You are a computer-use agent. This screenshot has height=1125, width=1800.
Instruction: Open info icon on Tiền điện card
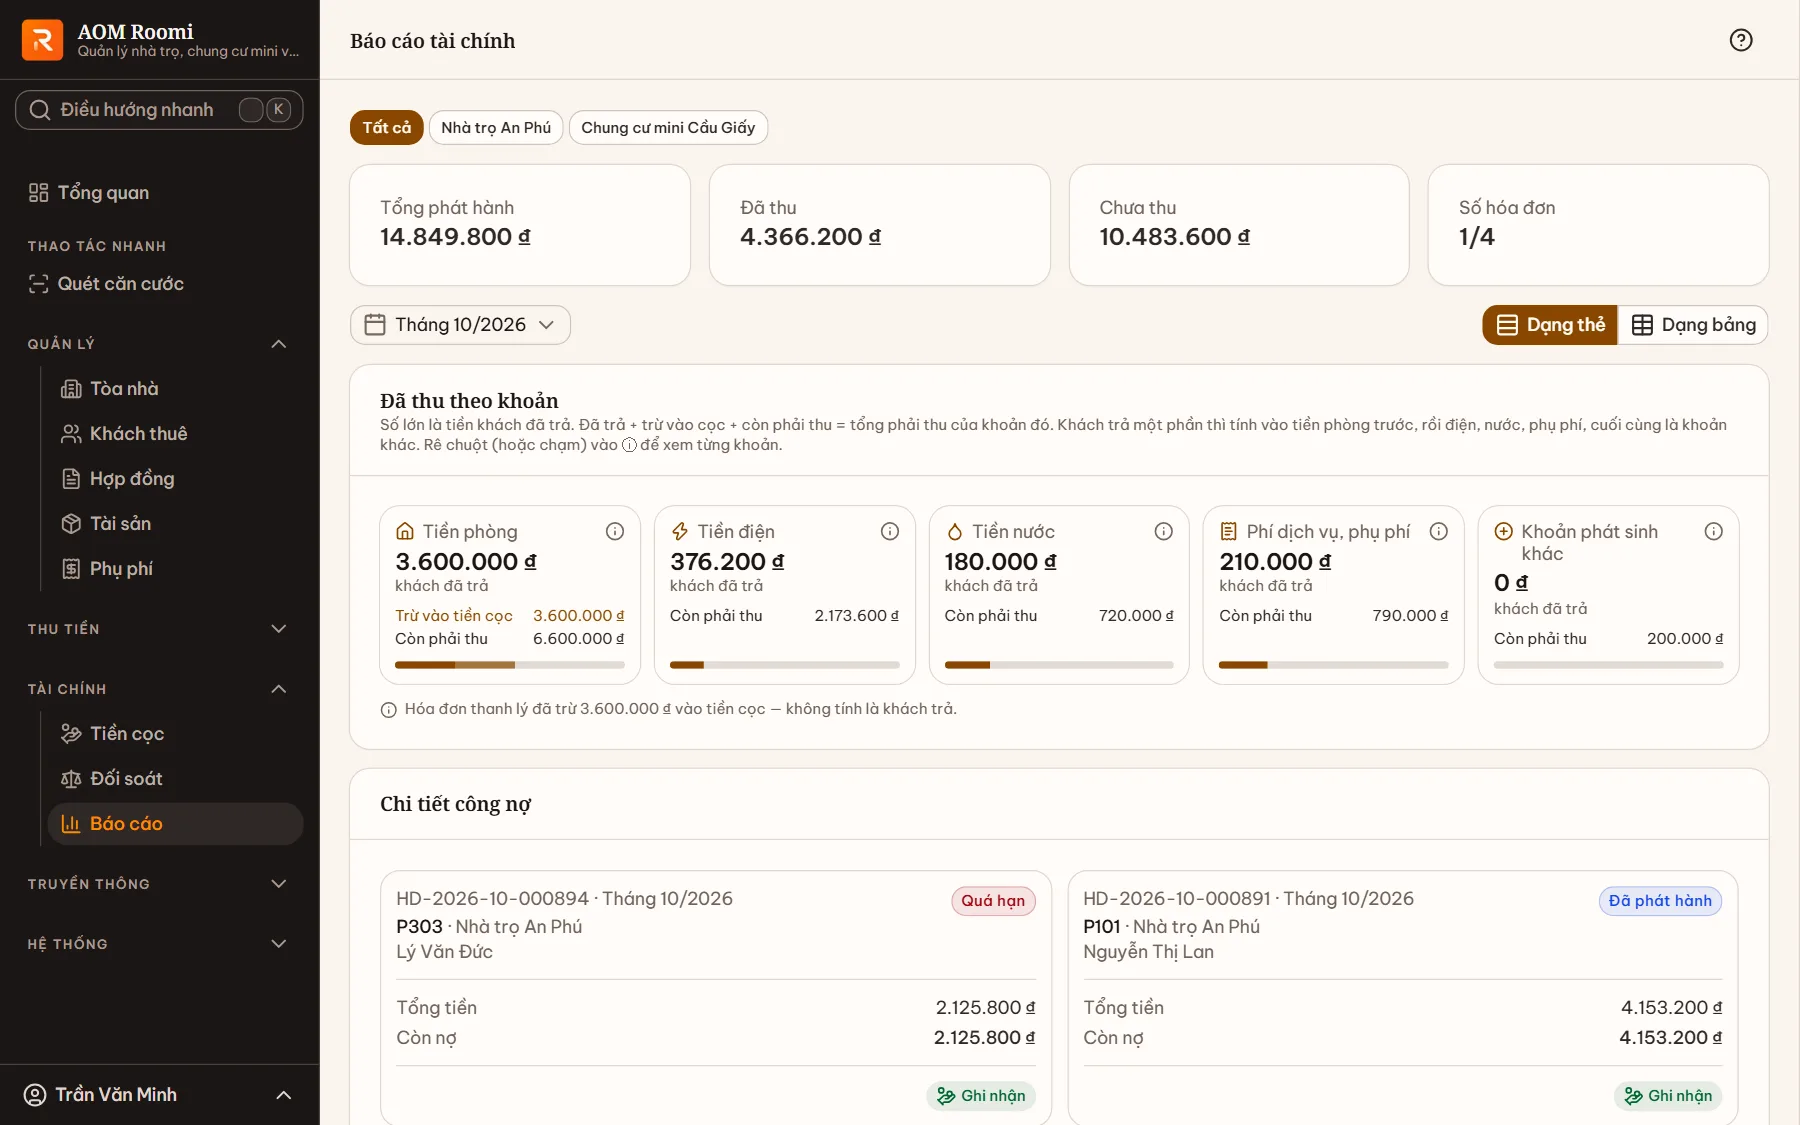click(x=890, y=532)
